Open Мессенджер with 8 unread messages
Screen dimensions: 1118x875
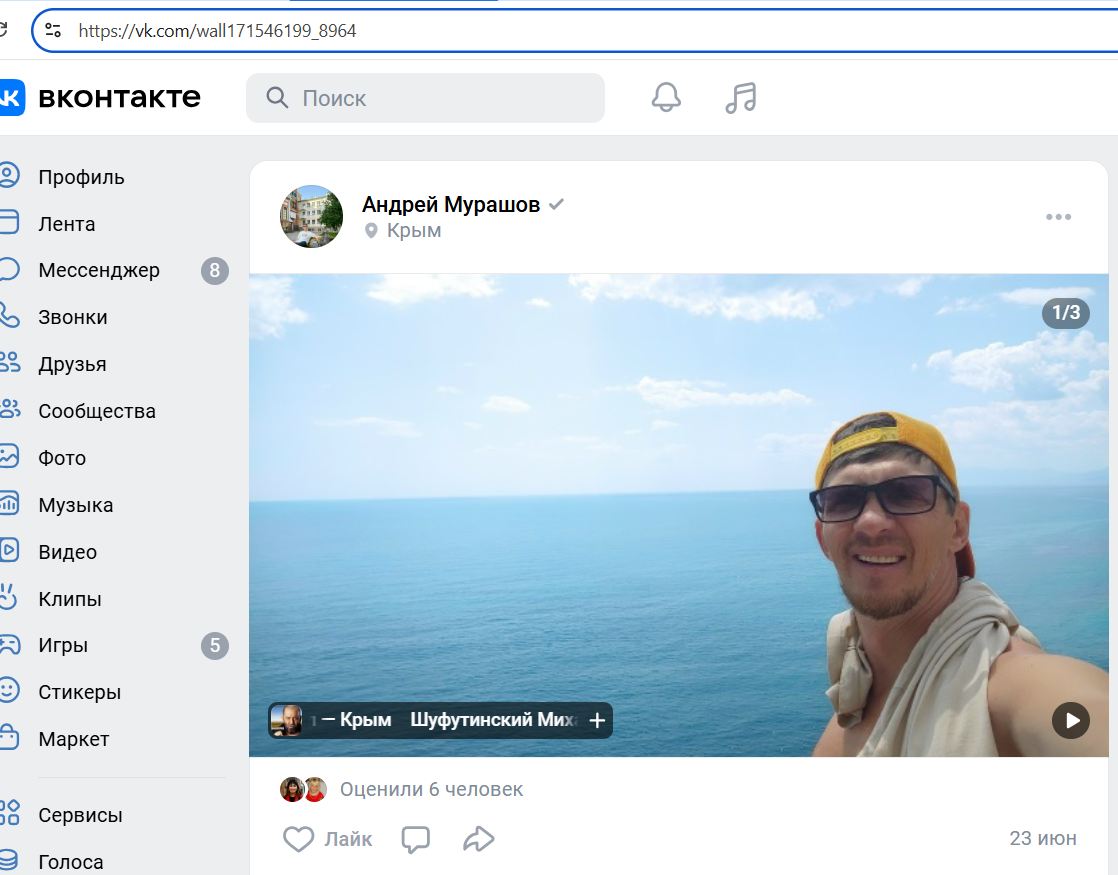pyautogui.click(x=98, y=270)
